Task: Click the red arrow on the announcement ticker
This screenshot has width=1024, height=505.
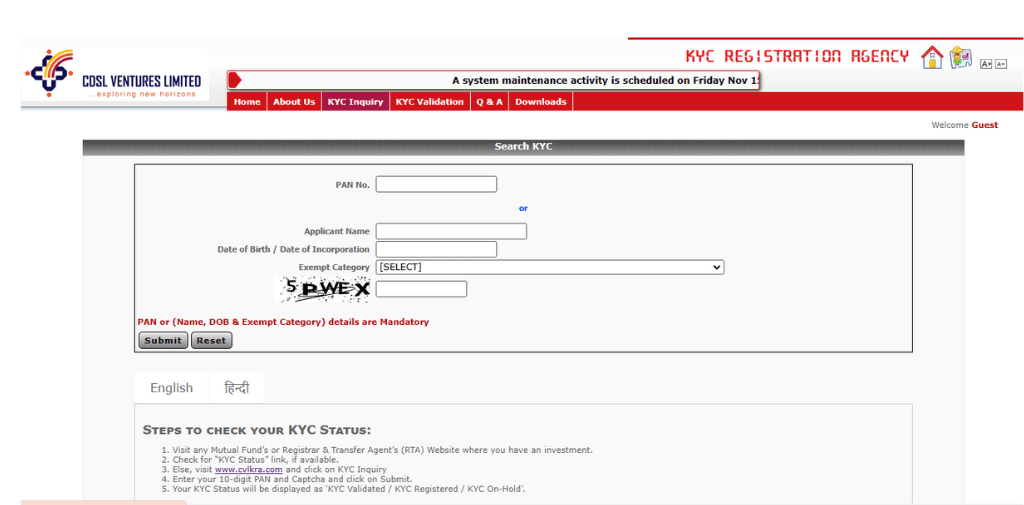Action: 236,80
